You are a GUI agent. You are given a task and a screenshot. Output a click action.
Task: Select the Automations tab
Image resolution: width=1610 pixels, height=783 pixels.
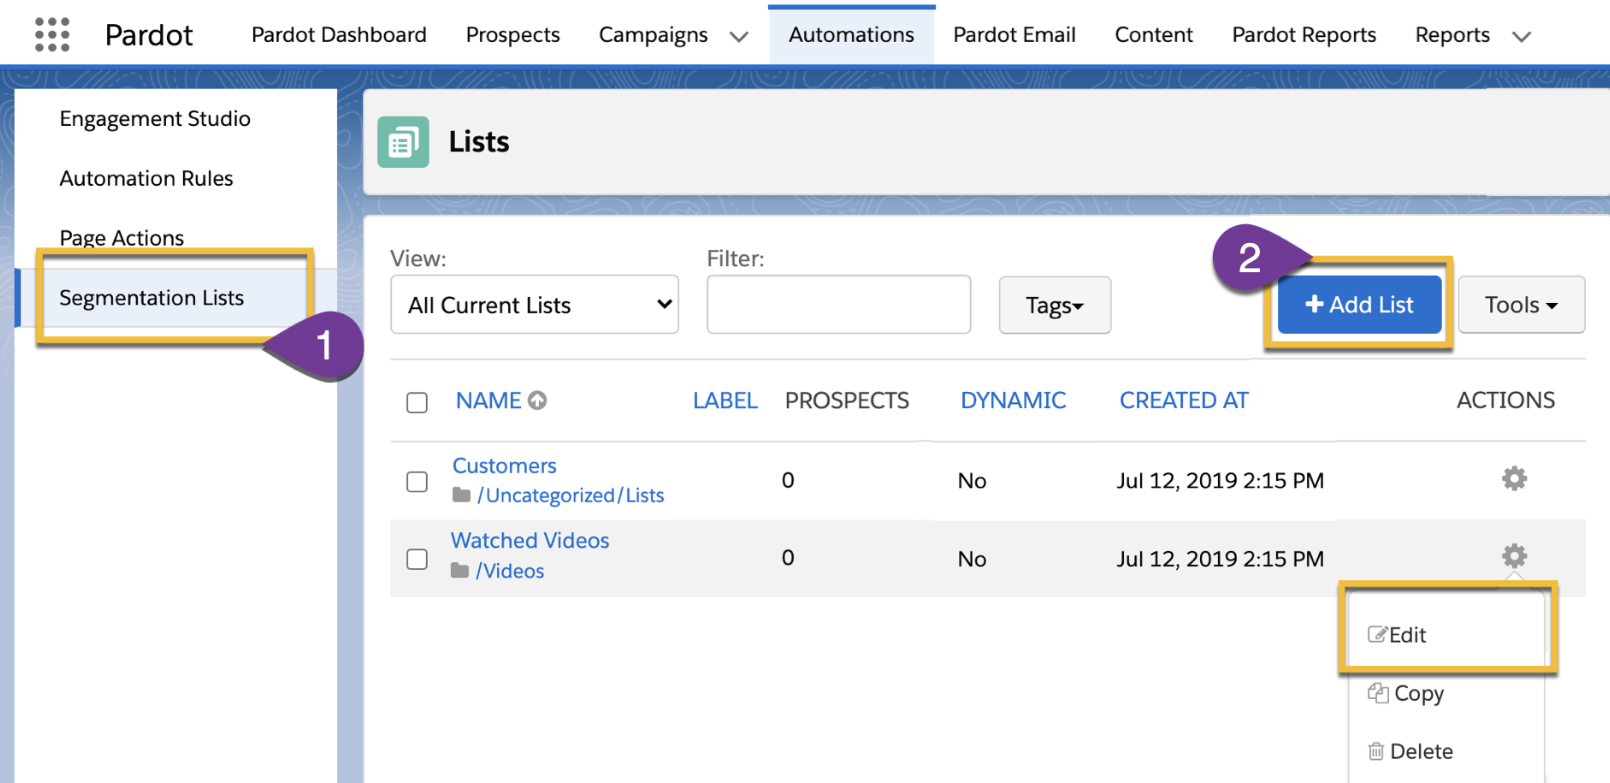[851, 35]
